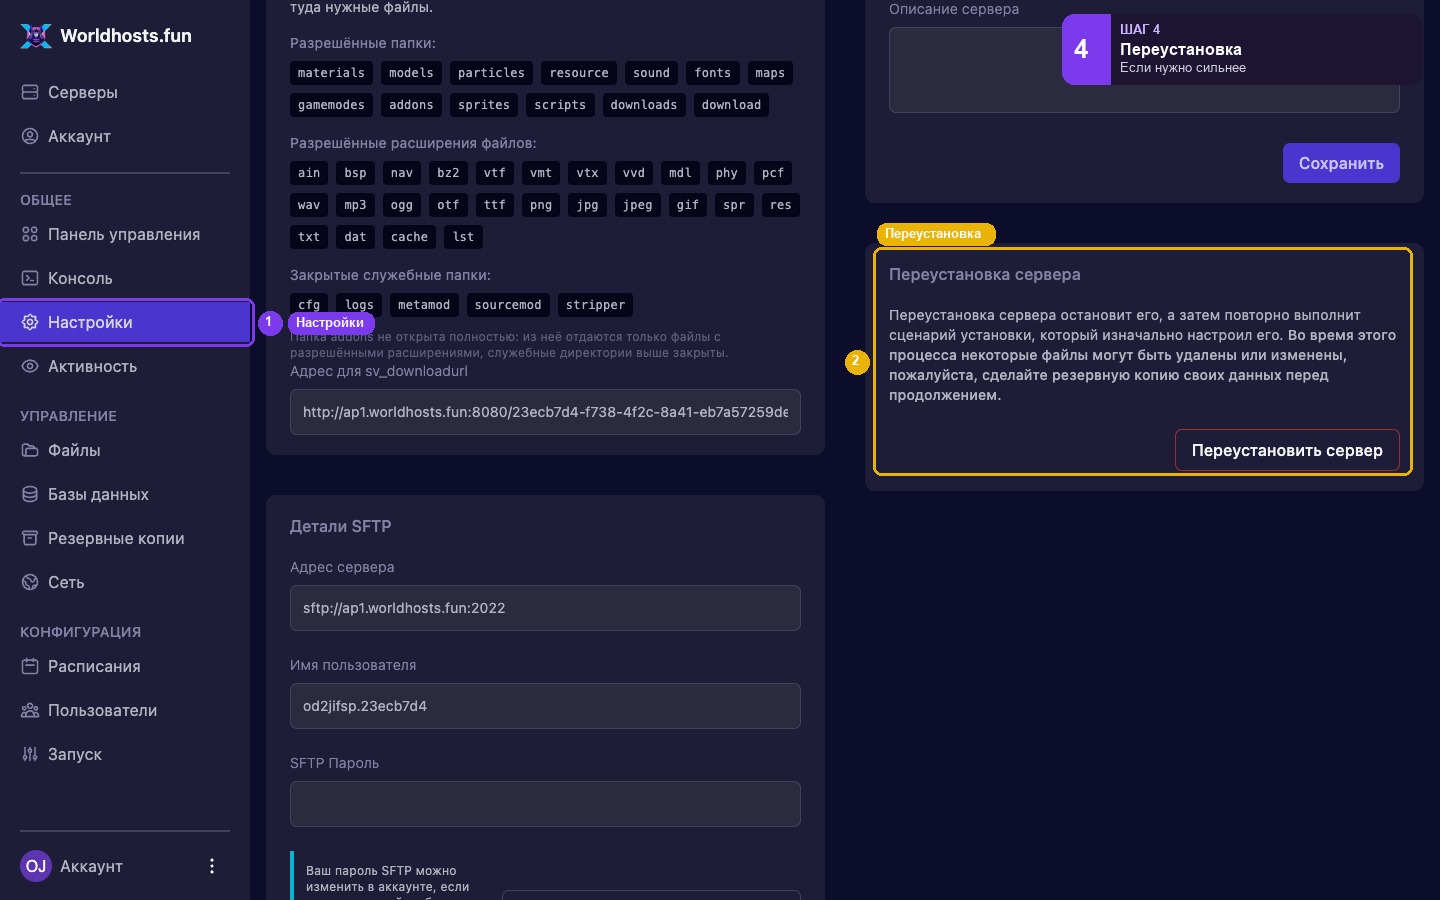1440x900 pixels.
Task: Click Переустановить сервер button
Action: [1287, 450]
